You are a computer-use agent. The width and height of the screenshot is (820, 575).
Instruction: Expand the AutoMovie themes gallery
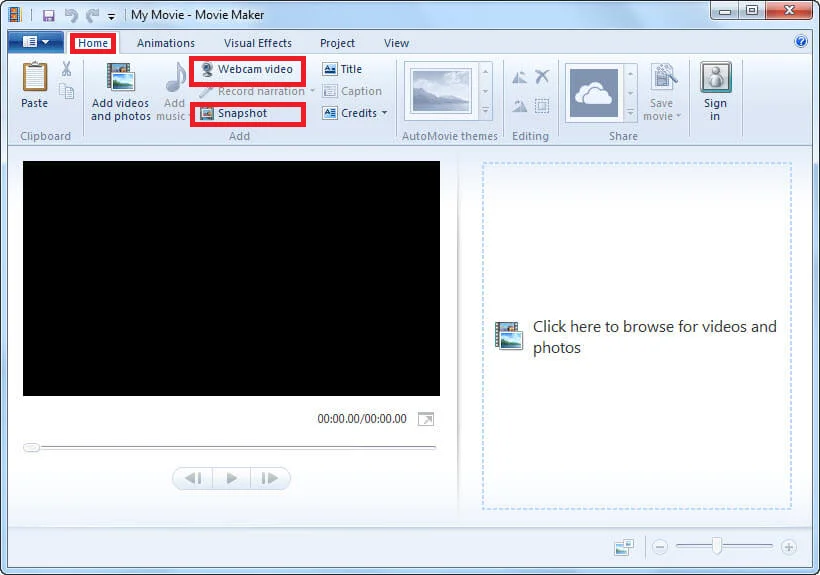485,111
